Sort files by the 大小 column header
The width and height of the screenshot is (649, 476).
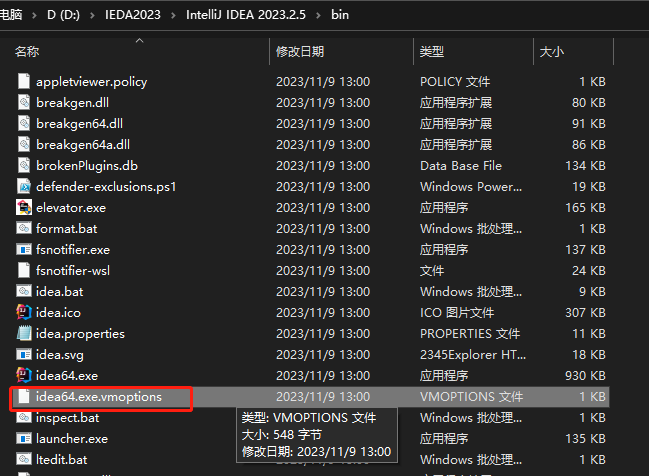point(552,52)
